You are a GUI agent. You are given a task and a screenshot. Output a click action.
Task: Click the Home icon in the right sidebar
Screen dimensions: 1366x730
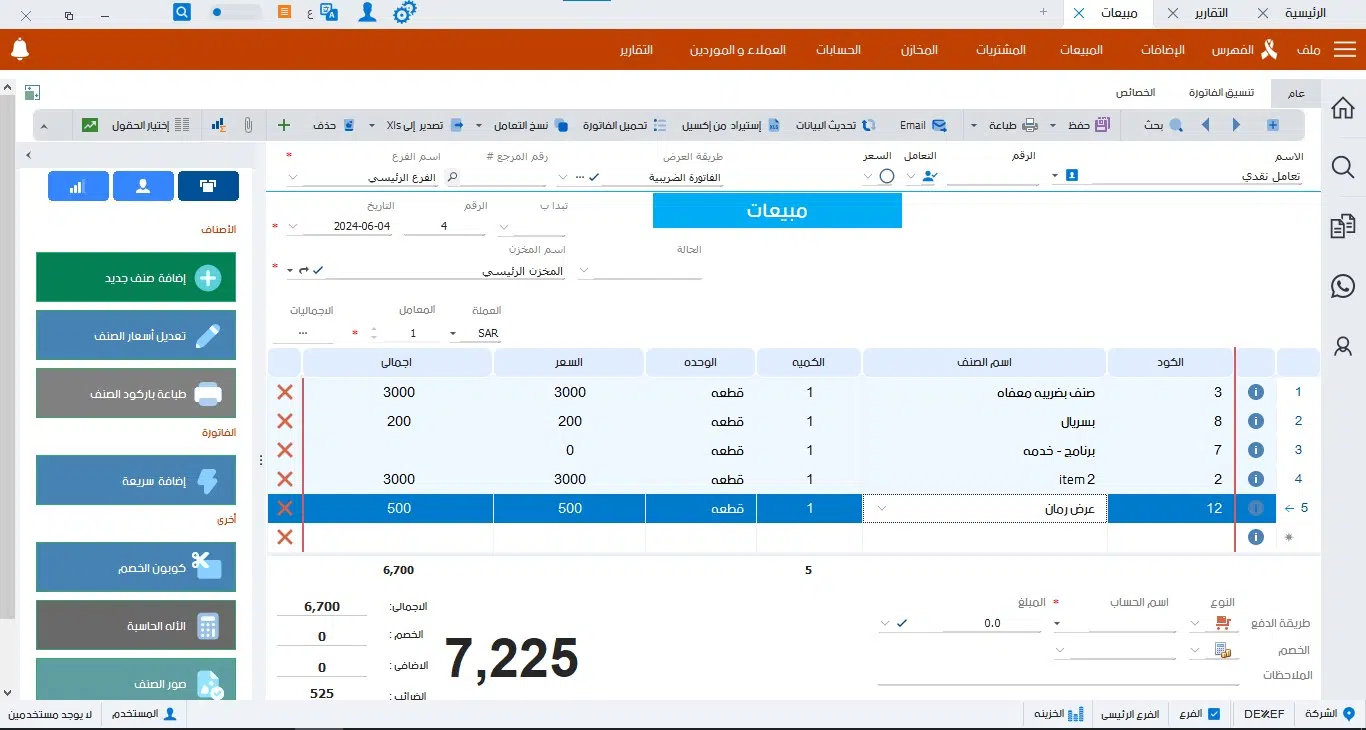point(1342,108)
